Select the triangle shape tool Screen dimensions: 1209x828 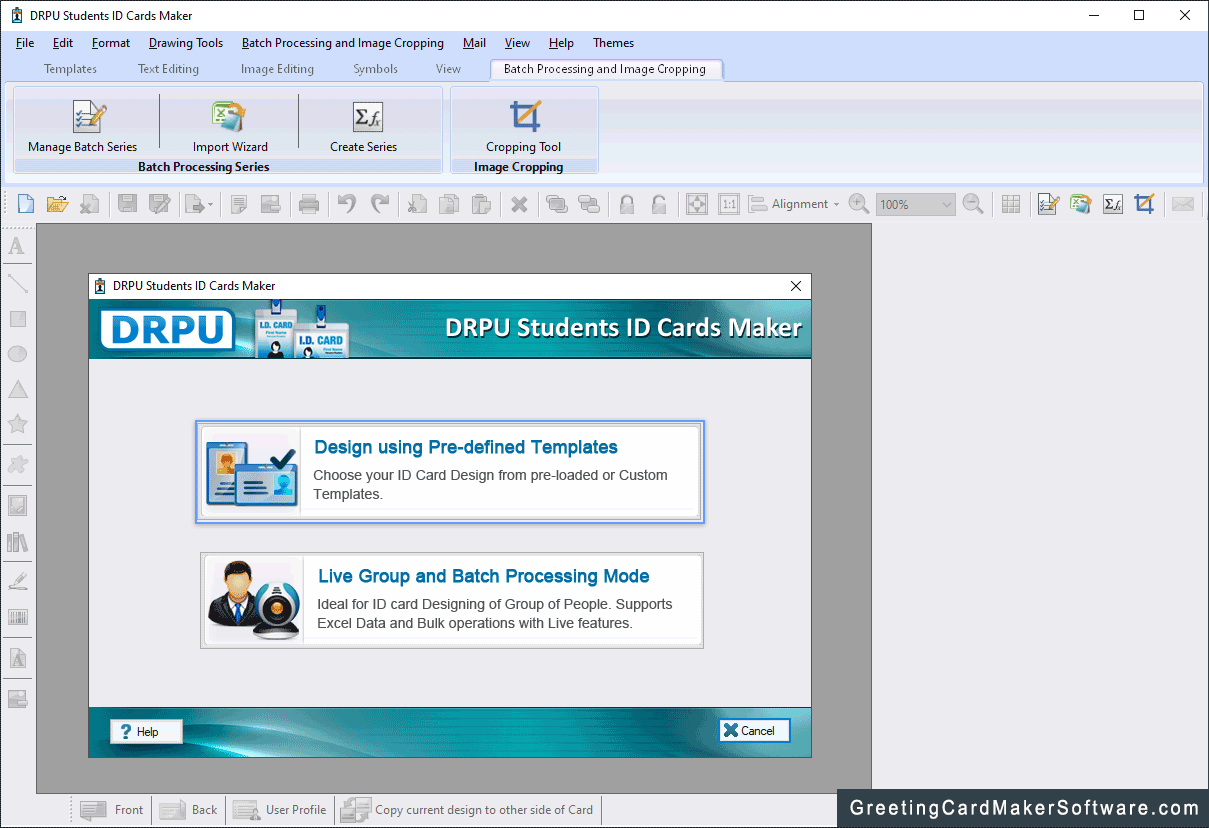click(x=17, y=389)
